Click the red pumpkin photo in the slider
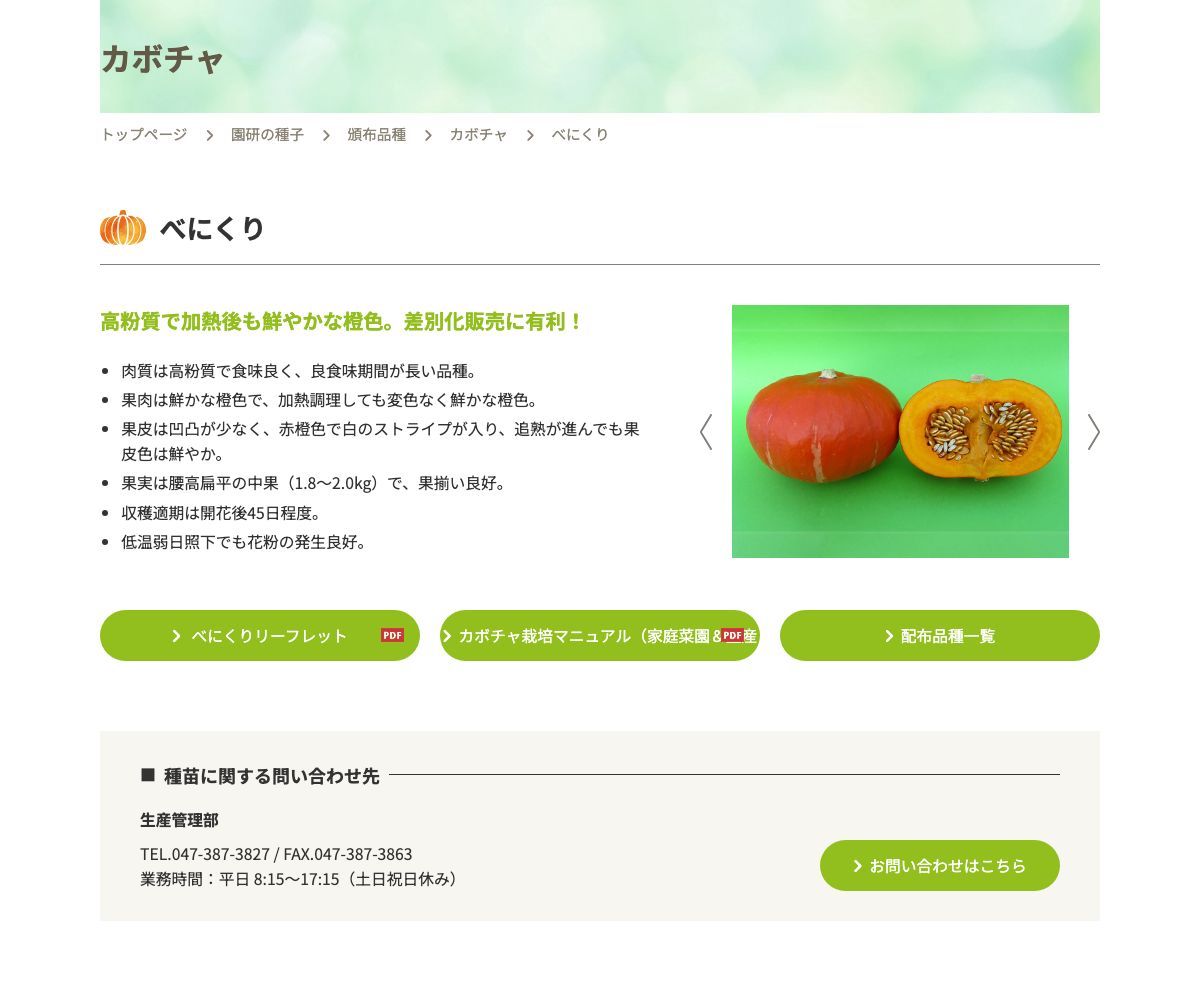Screen dimensions: 1200x1000 coord(900,431)
